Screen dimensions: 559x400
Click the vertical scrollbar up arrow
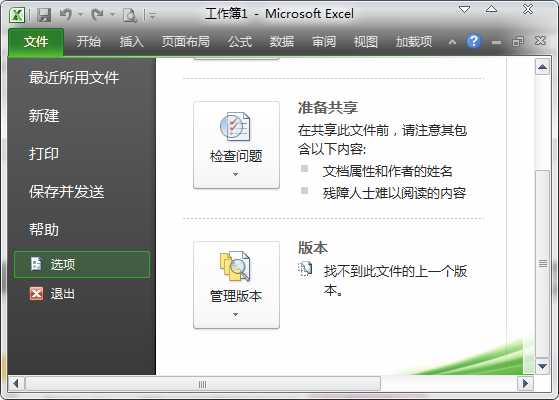pyautogui.click(x=543, y=67)
